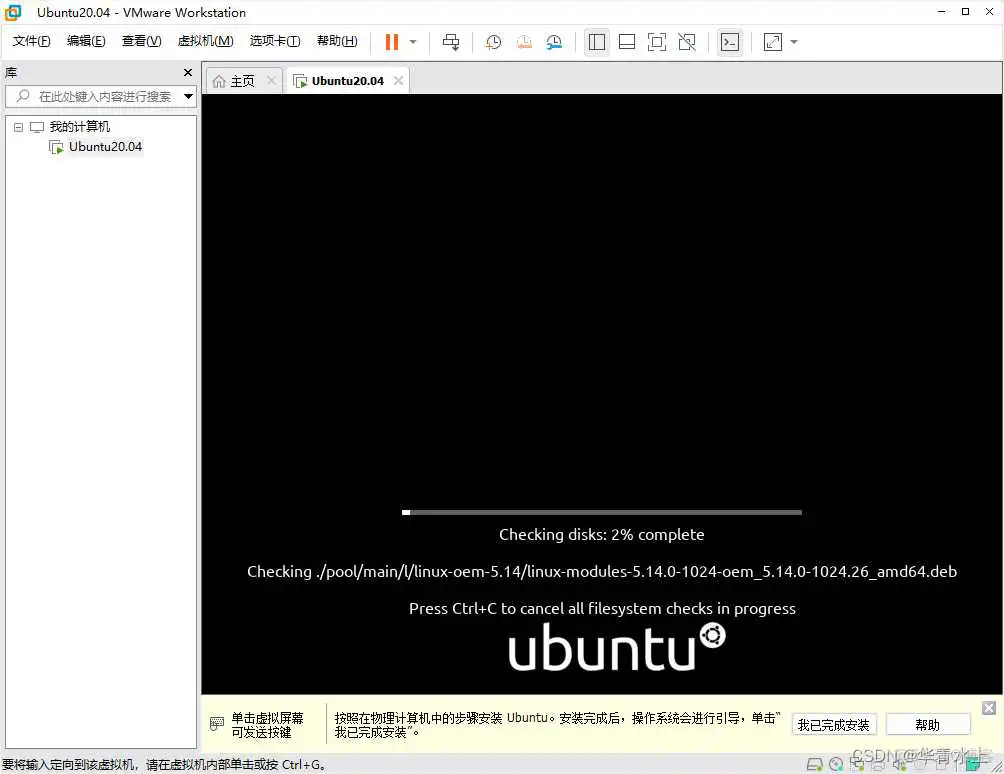Click the 帮助 button in the banner

click(928, 724)
